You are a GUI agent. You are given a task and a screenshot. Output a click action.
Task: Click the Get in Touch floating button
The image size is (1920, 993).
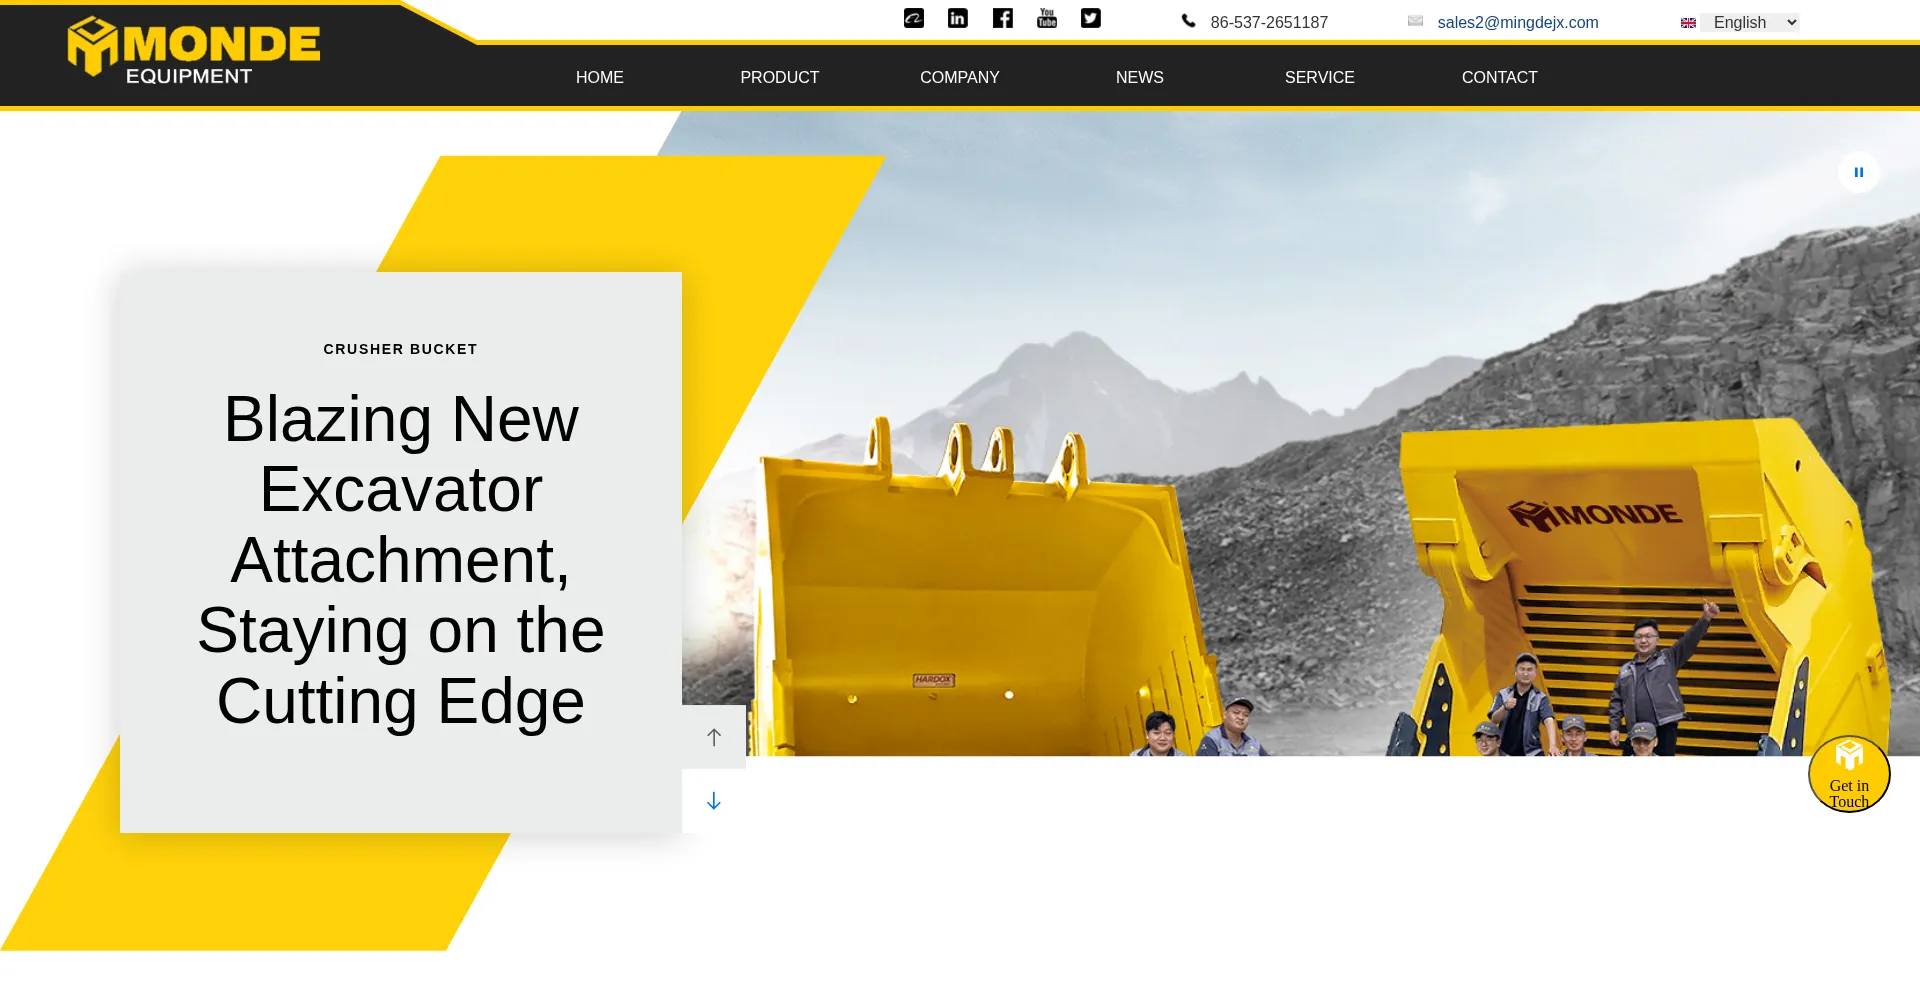1848,774
